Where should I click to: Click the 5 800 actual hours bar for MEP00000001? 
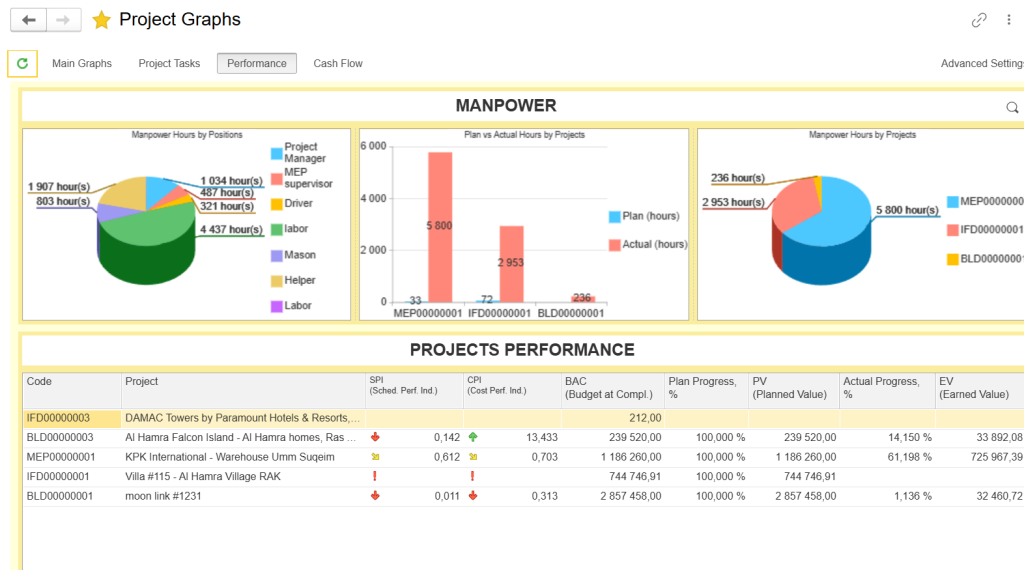pyautogui.click(x=440, y=227)
